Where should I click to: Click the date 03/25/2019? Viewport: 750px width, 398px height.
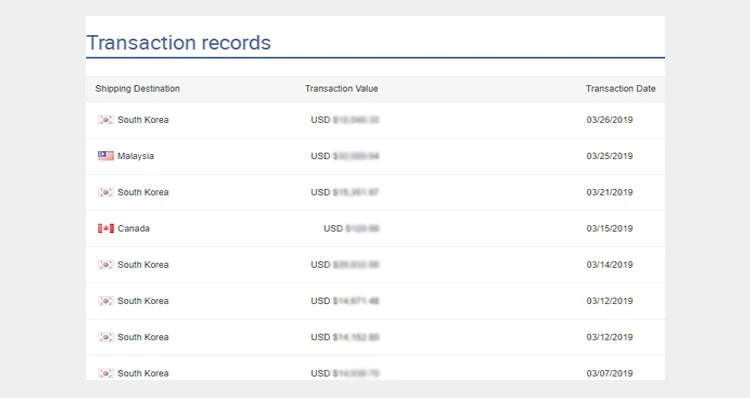click(x=609, y=156)
